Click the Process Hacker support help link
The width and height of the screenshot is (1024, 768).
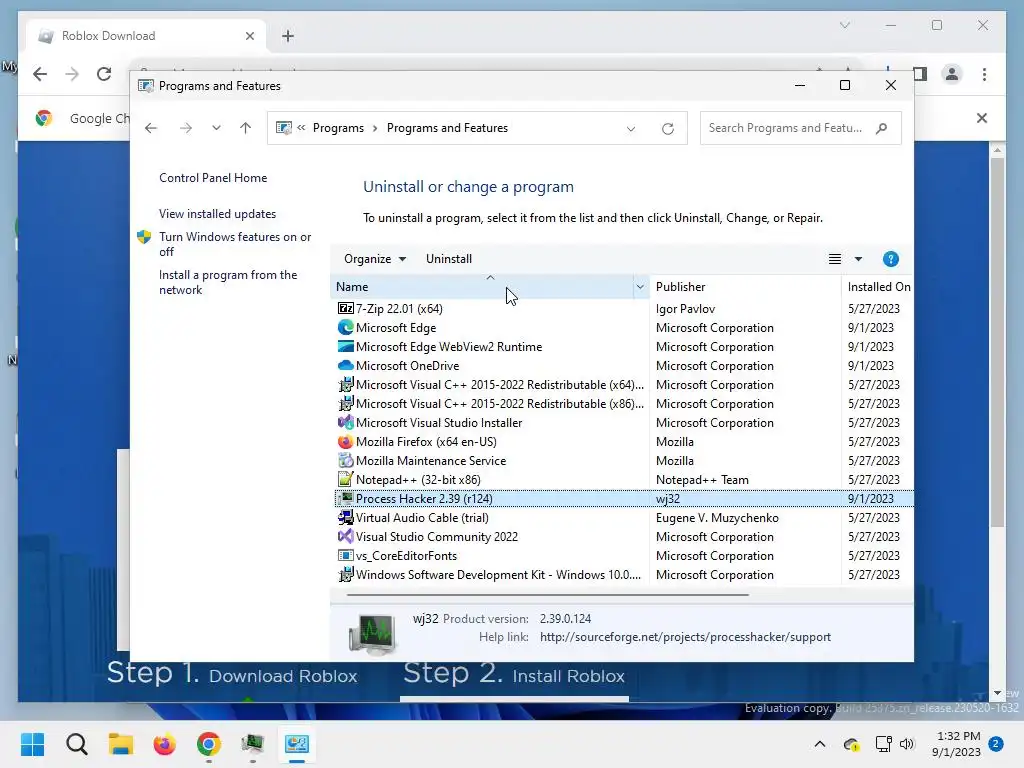tap(685, 637)
